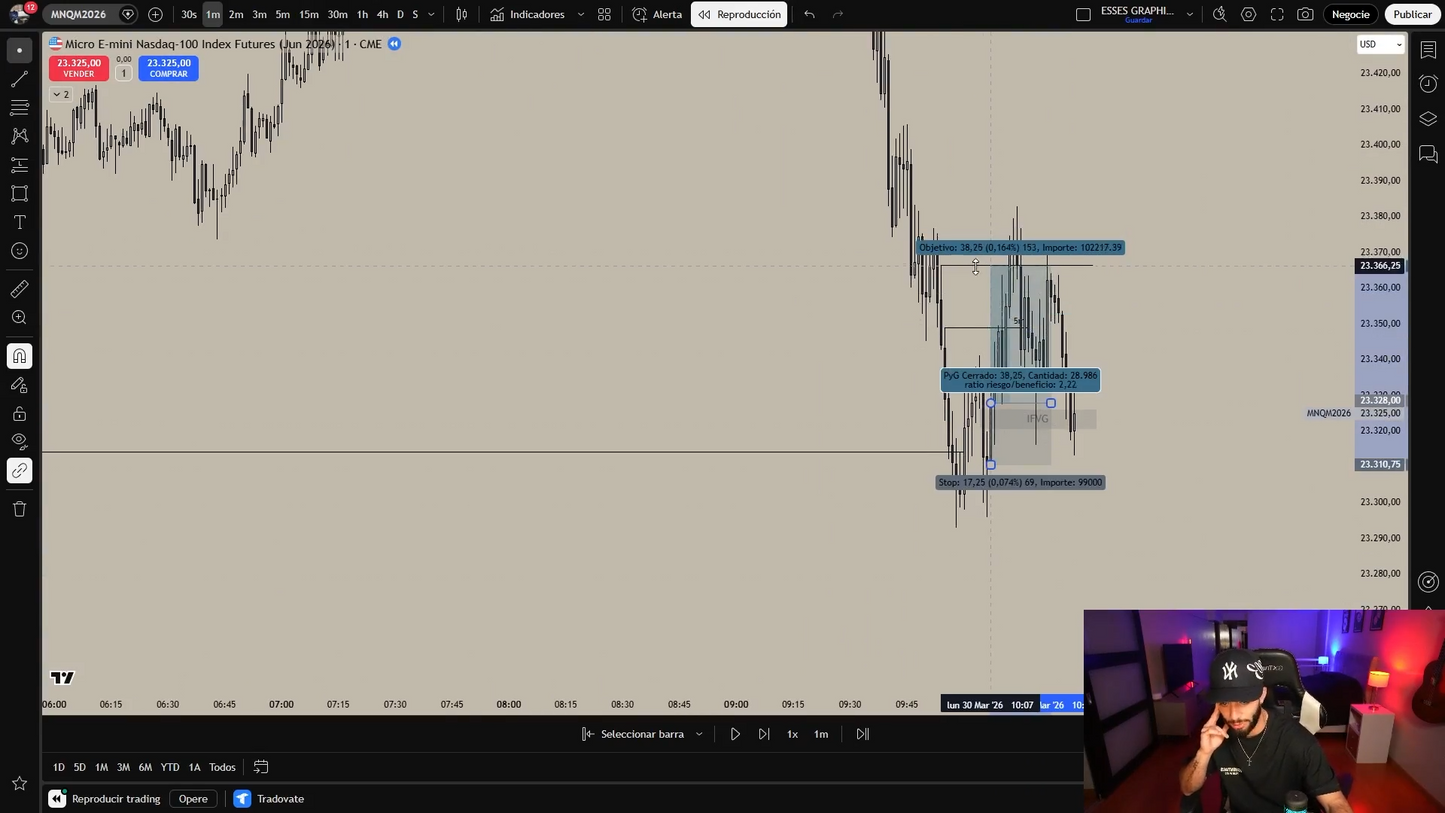Expand the time interval dropdown chevron

tap(431, 14)
